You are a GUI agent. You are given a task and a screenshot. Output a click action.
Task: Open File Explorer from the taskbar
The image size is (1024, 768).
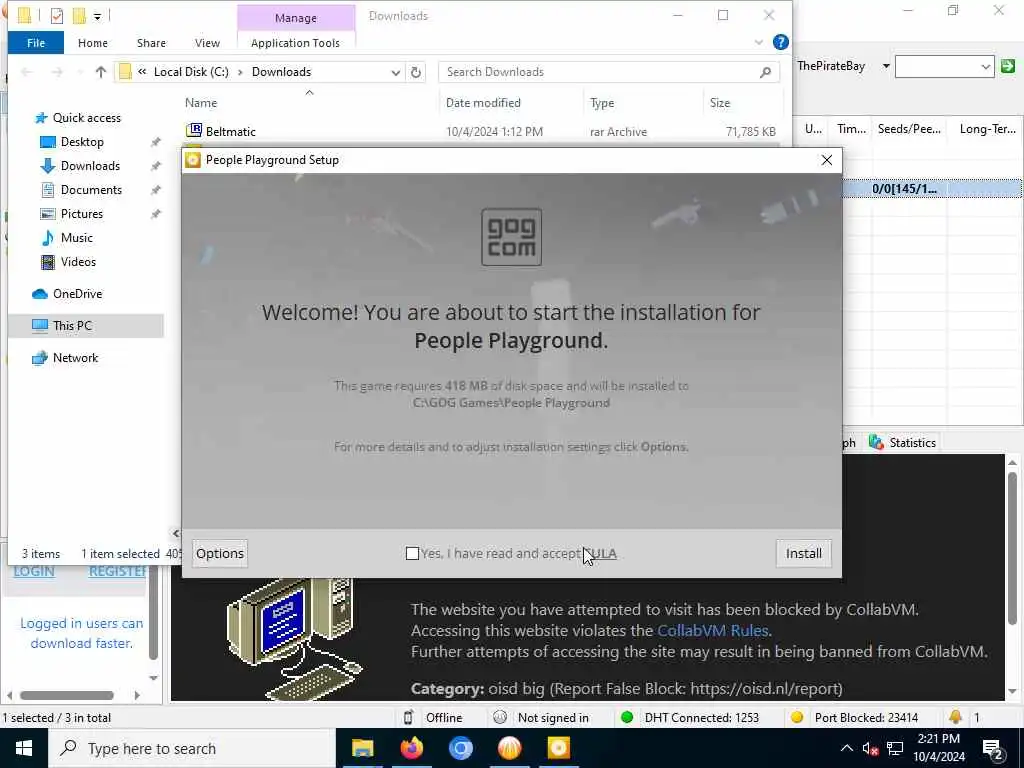point(362,748)
